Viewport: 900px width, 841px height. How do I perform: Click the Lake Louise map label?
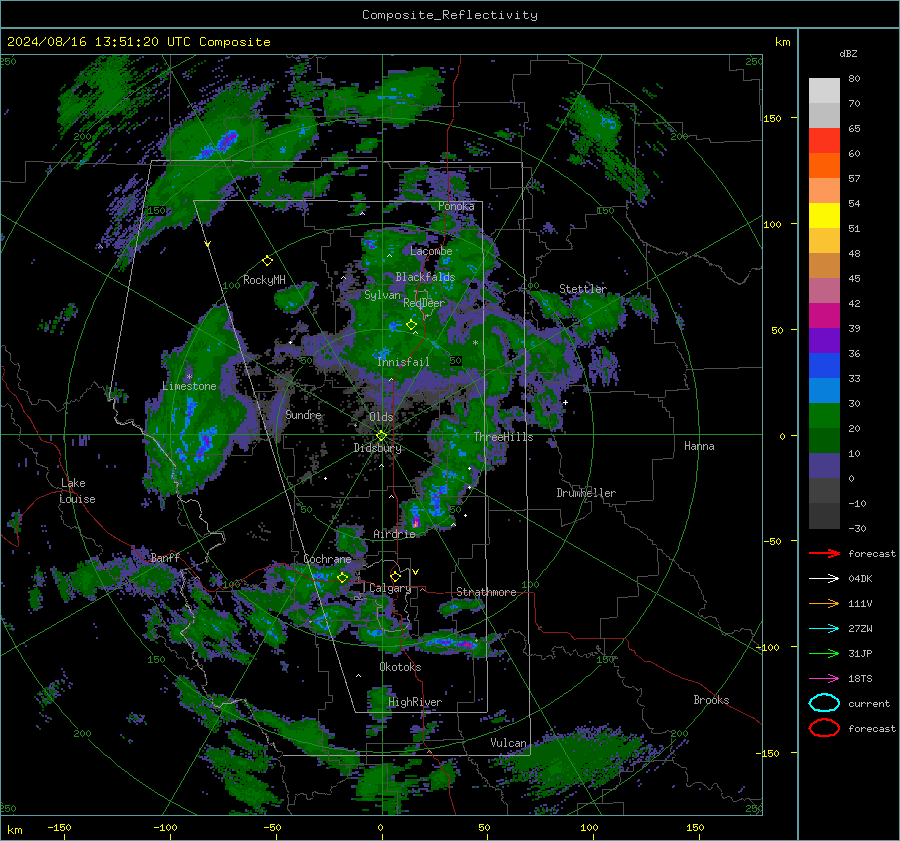click(77, 491)
